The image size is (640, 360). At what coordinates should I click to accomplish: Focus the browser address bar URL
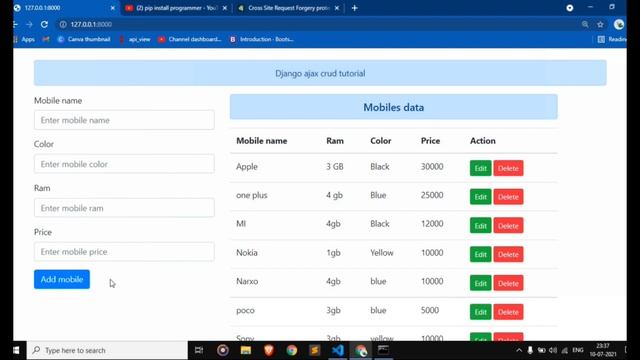(x=91, y=24)
